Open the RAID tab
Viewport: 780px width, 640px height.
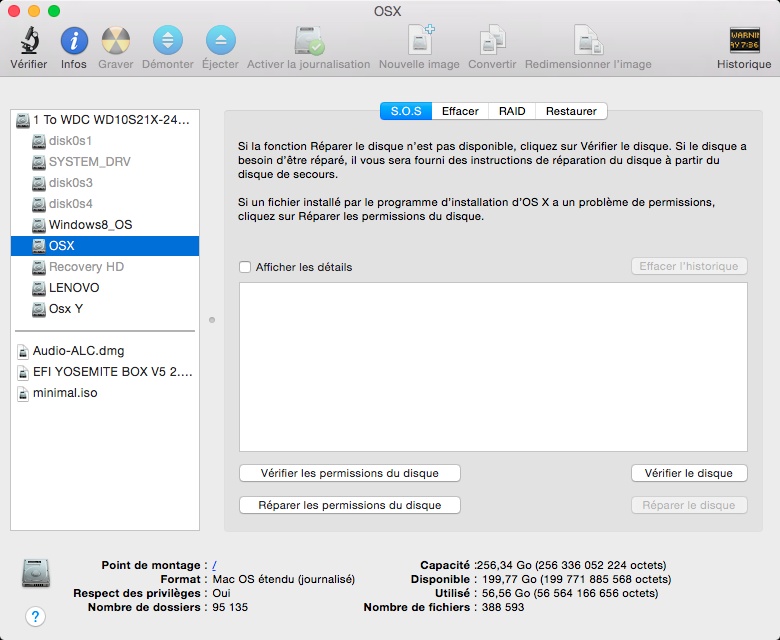[x=512, y=111]
